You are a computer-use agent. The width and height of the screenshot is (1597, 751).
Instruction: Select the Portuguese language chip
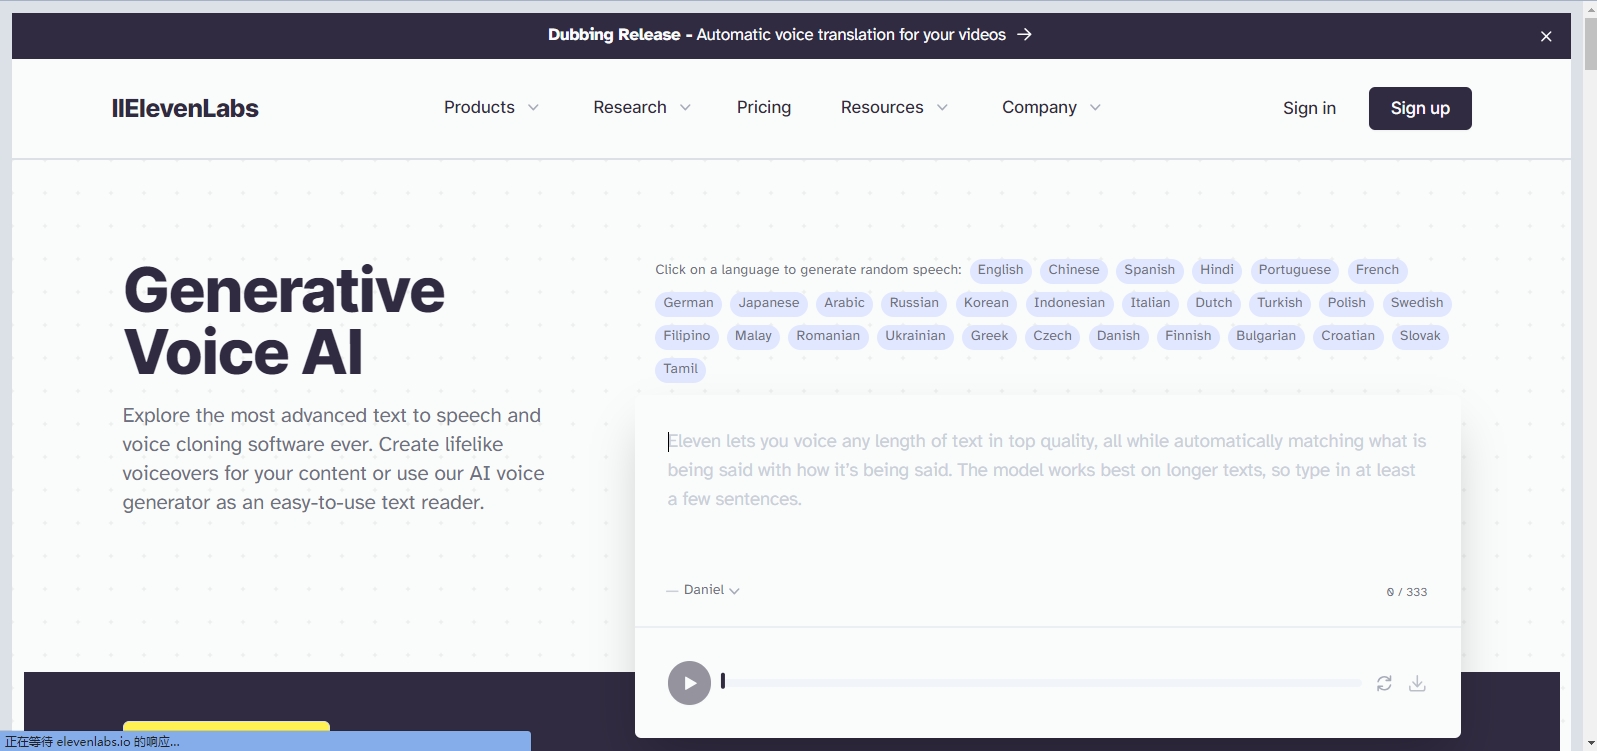coord(1295,270)
